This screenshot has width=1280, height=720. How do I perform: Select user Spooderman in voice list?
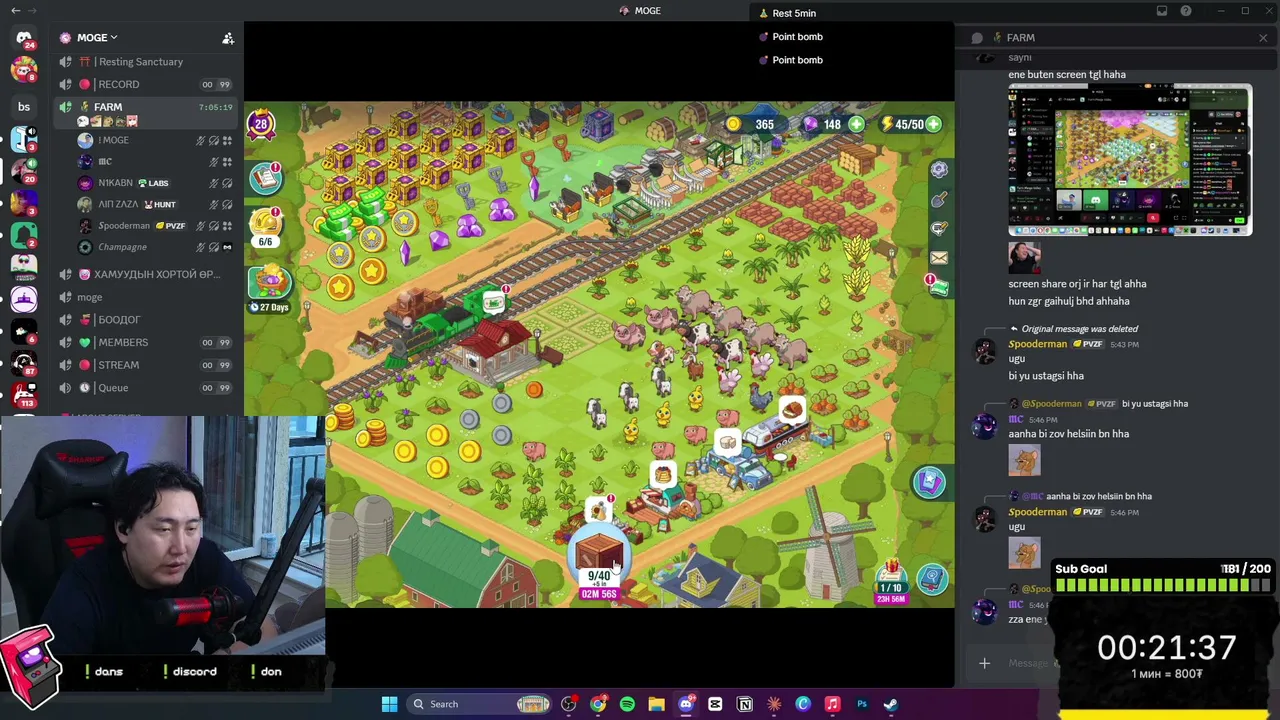tap(155, 226)
